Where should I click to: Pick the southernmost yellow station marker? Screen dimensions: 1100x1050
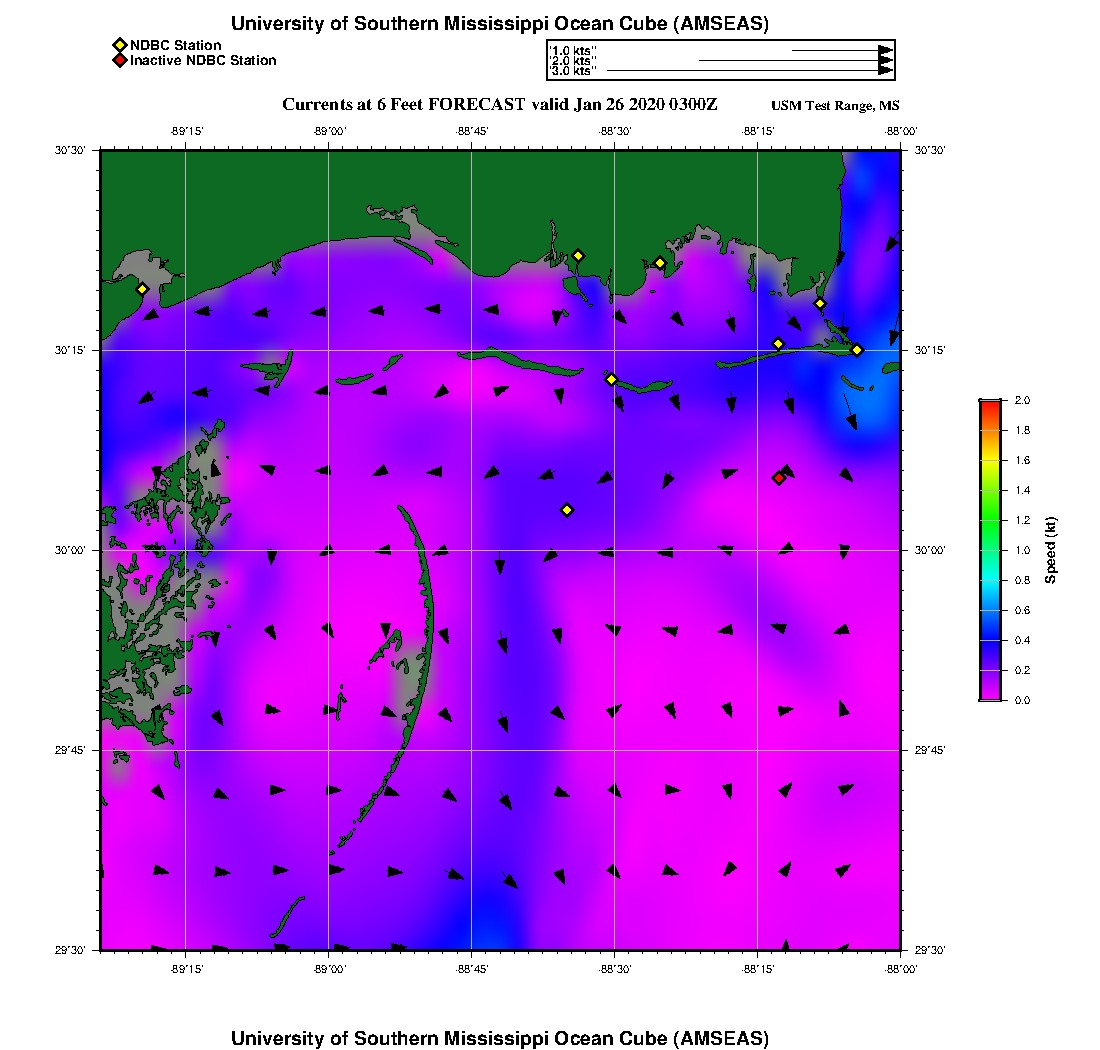(566, 510)
